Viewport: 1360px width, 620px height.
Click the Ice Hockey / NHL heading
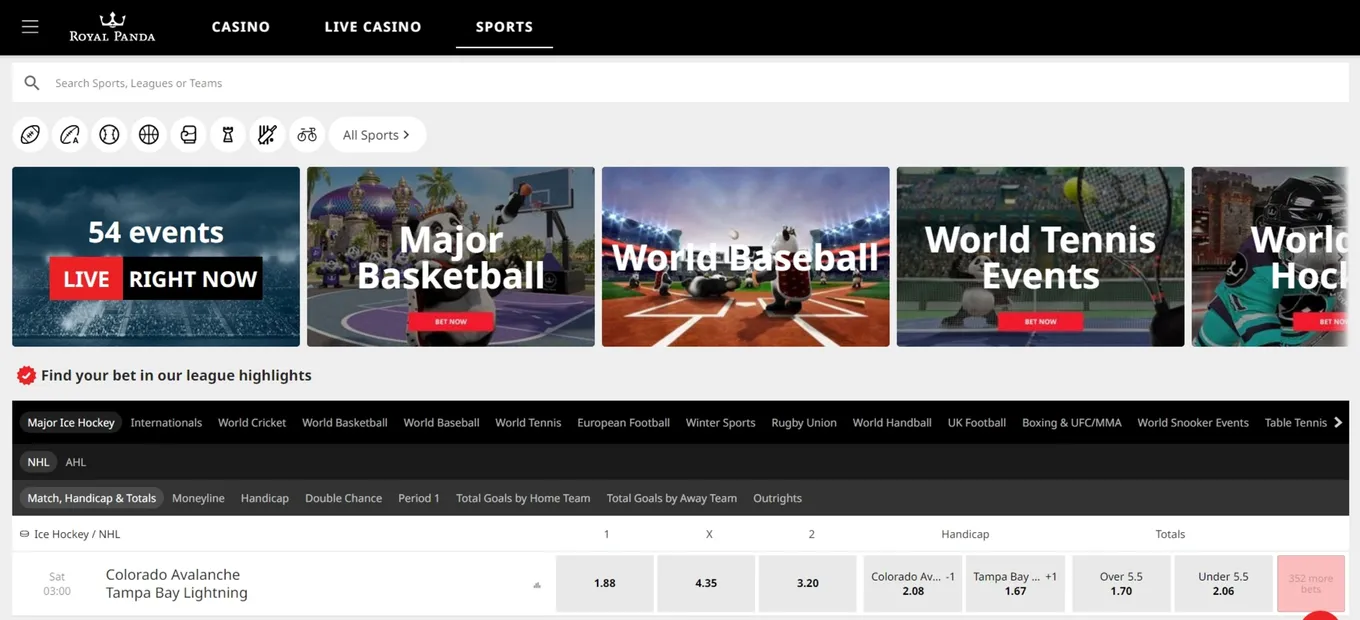tap(77, 534)
